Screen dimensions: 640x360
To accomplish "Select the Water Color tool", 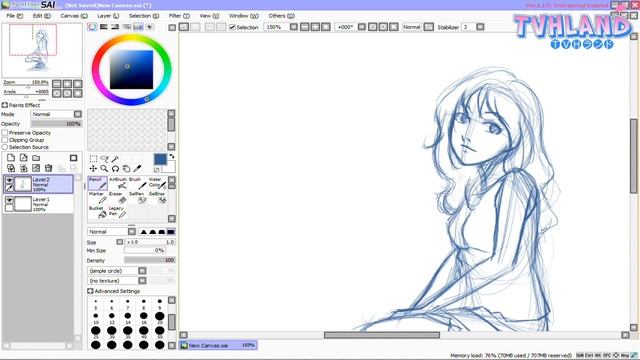I will [x=157, y=183].
